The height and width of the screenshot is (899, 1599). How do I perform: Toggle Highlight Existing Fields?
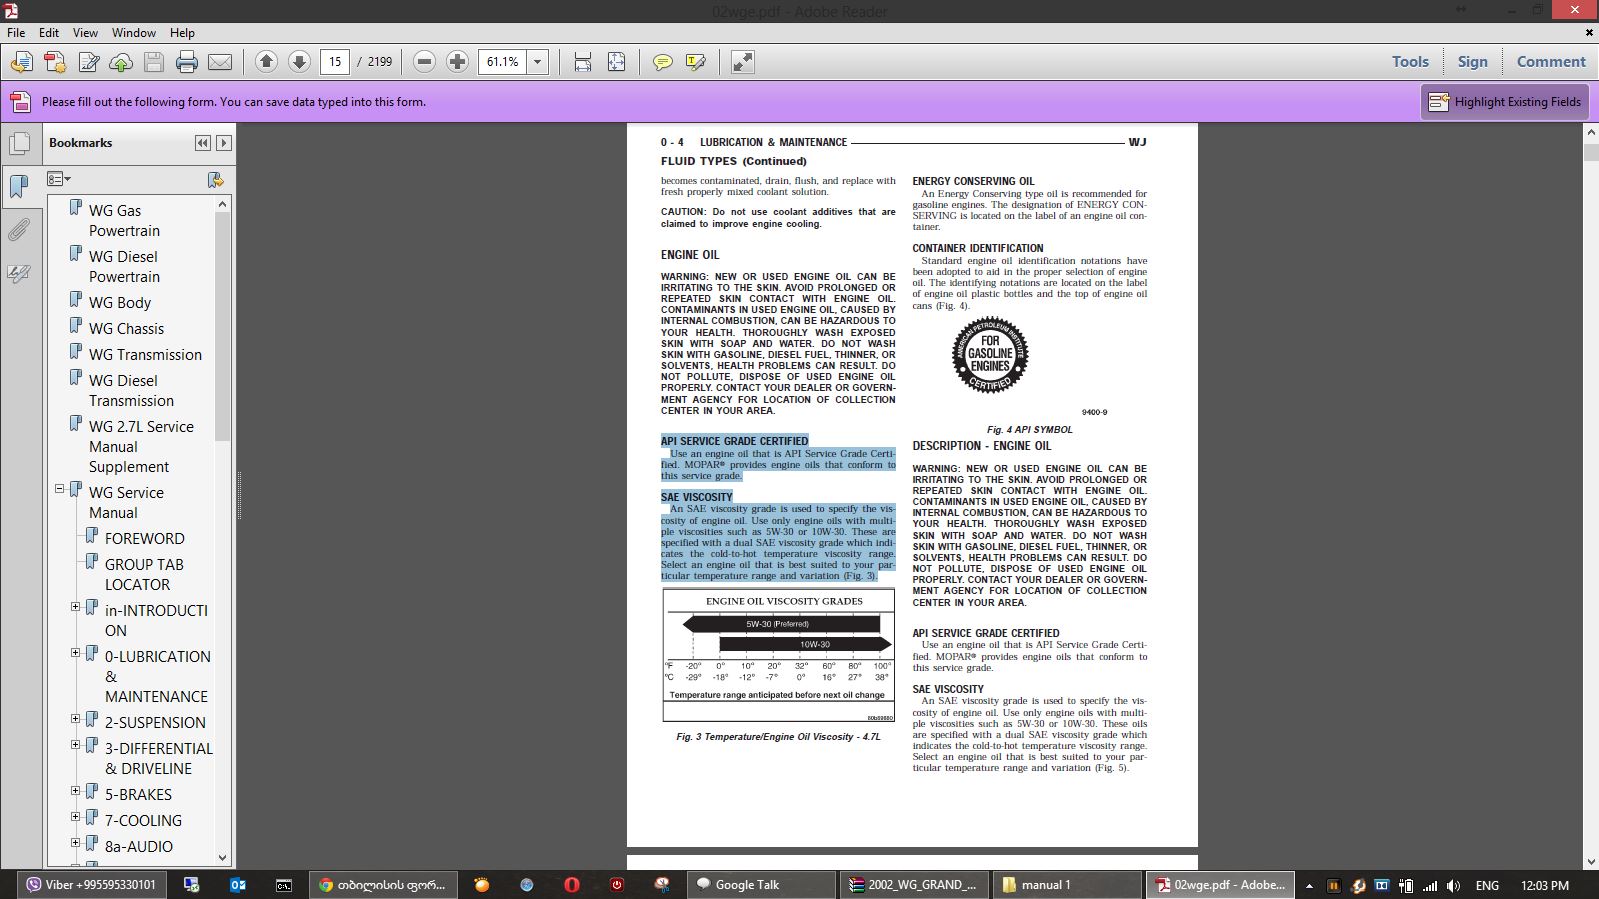click(x=1505, y=102)
